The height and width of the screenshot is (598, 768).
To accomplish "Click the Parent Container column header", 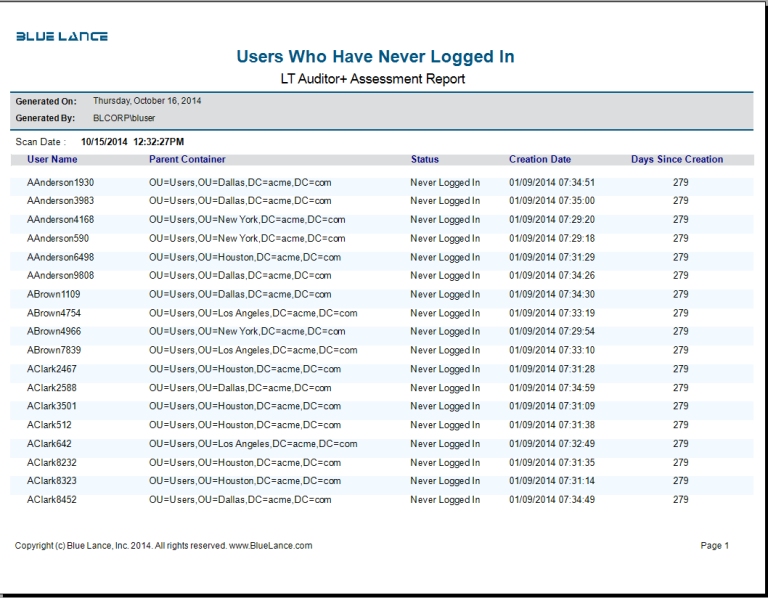I will point(187,159).
